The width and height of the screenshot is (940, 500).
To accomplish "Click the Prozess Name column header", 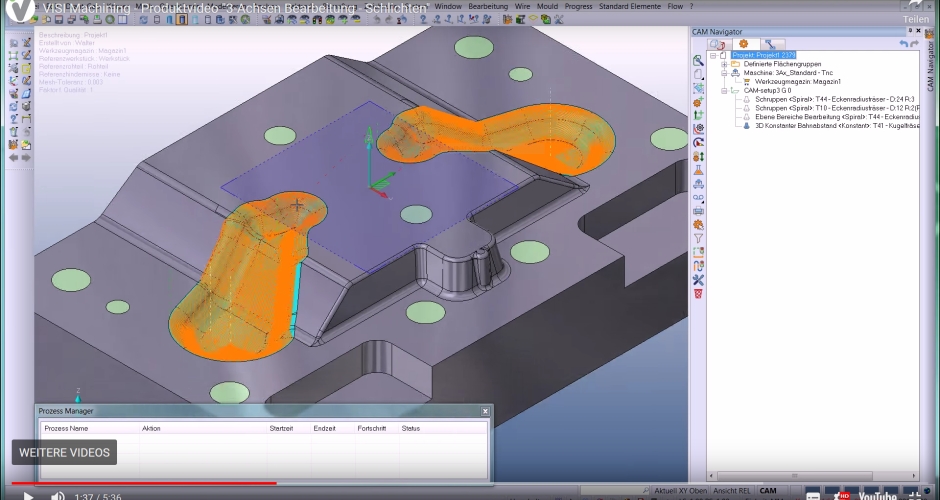I will [x=67, y=429].
